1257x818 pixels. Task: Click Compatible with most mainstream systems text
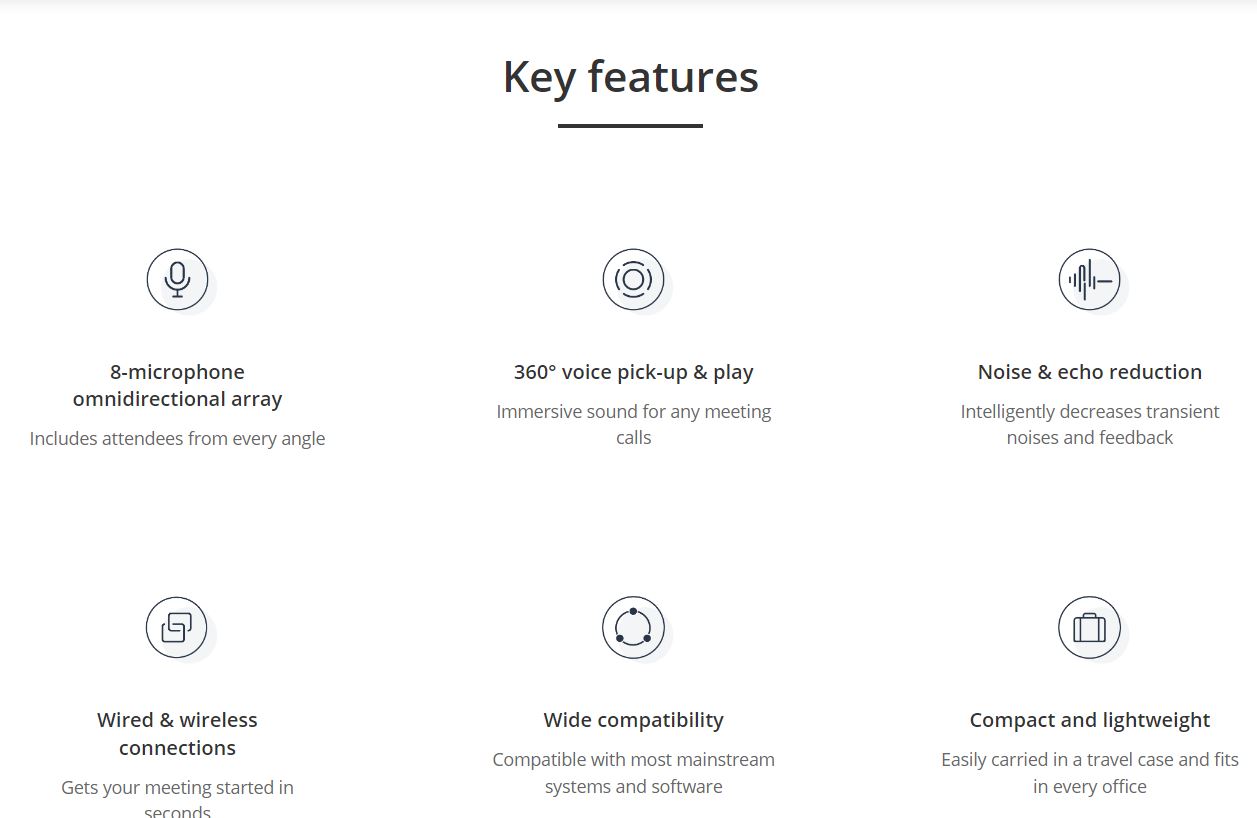click(634, 773)
